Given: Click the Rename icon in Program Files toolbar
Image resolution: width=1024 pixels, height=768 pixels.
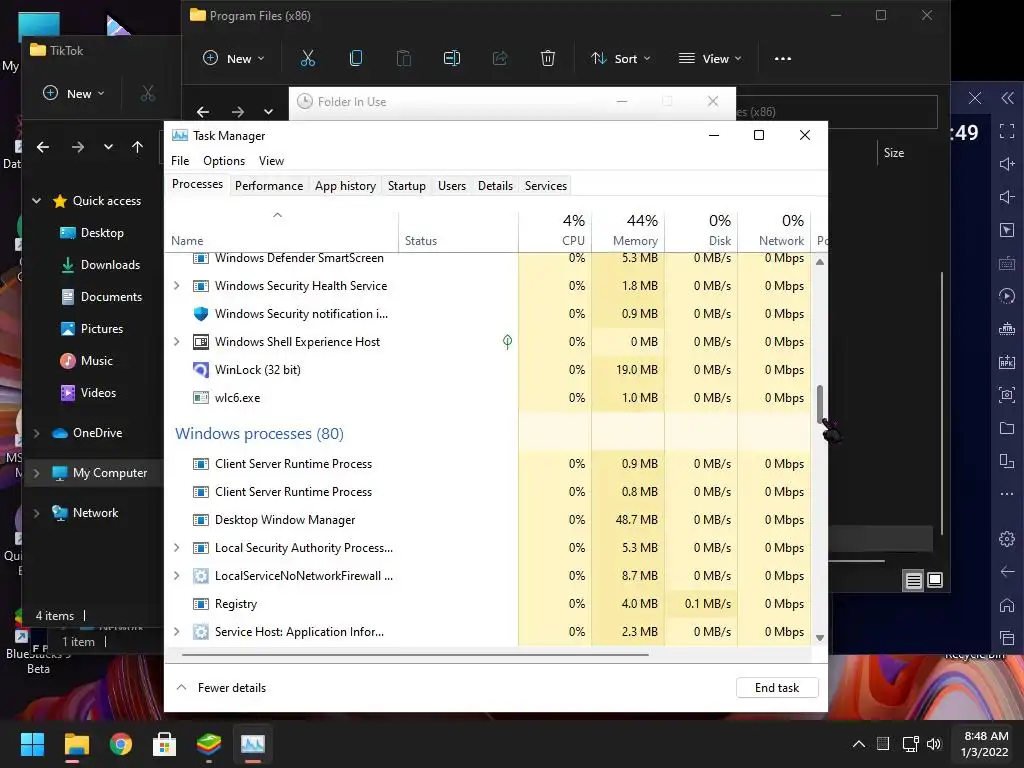Looking at the screenshot, I should [452, 59].
